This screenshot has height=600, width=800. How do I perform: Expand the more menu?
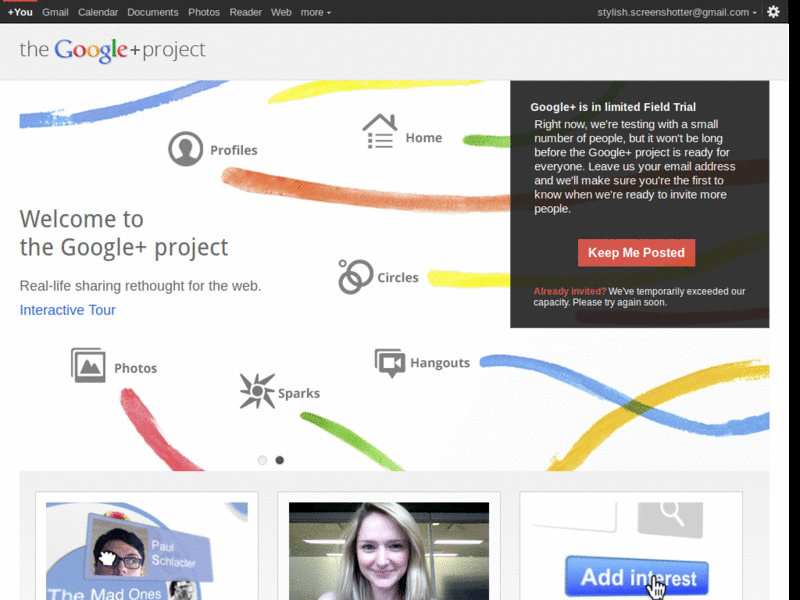(x=315, y=12)
